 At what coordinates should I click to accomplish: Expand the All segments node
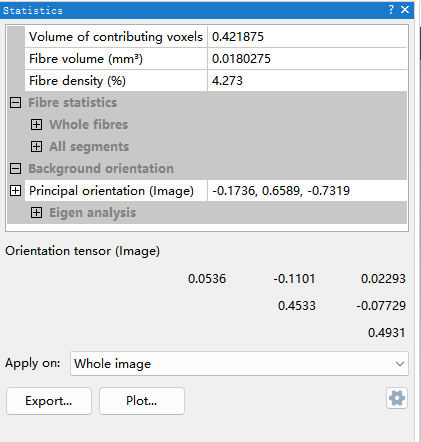[36, 146]
